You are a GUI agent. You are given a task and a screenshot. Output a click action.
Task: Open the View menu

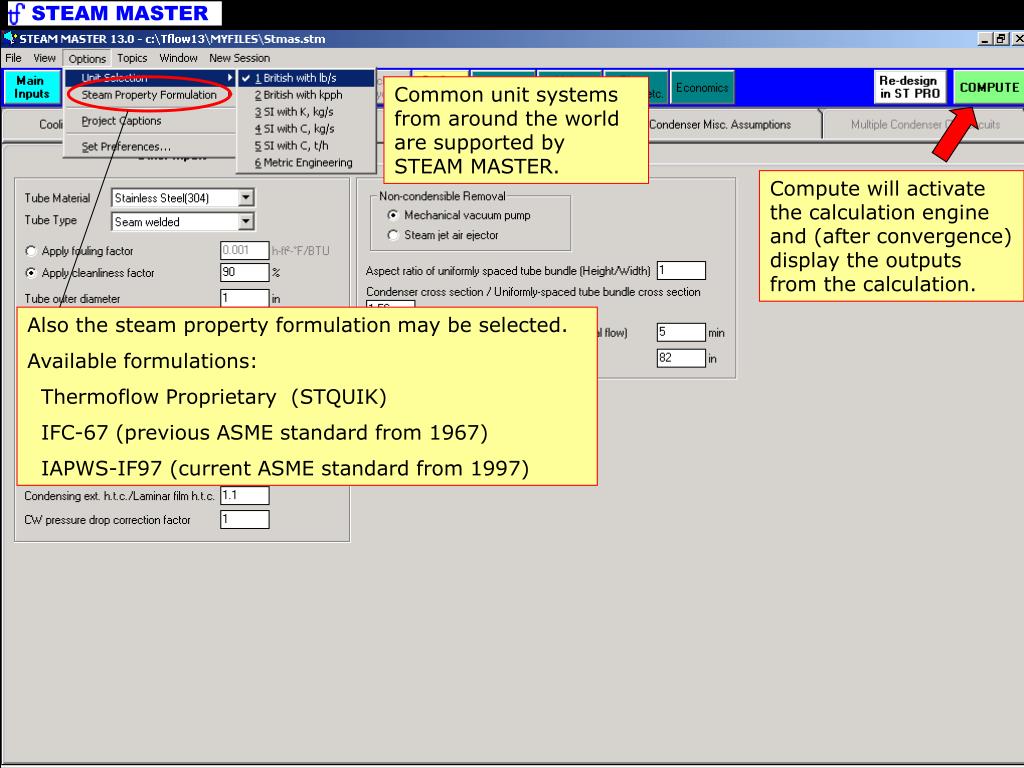click(x=44, y=58)
